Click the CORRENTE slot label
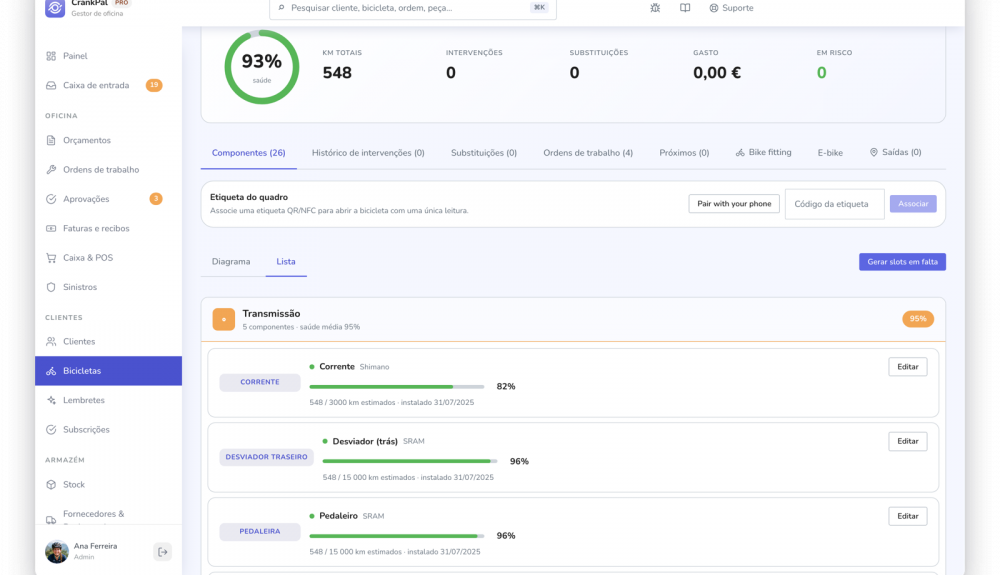The width and height of the screenshot is (1000, 575). [260, 382]
